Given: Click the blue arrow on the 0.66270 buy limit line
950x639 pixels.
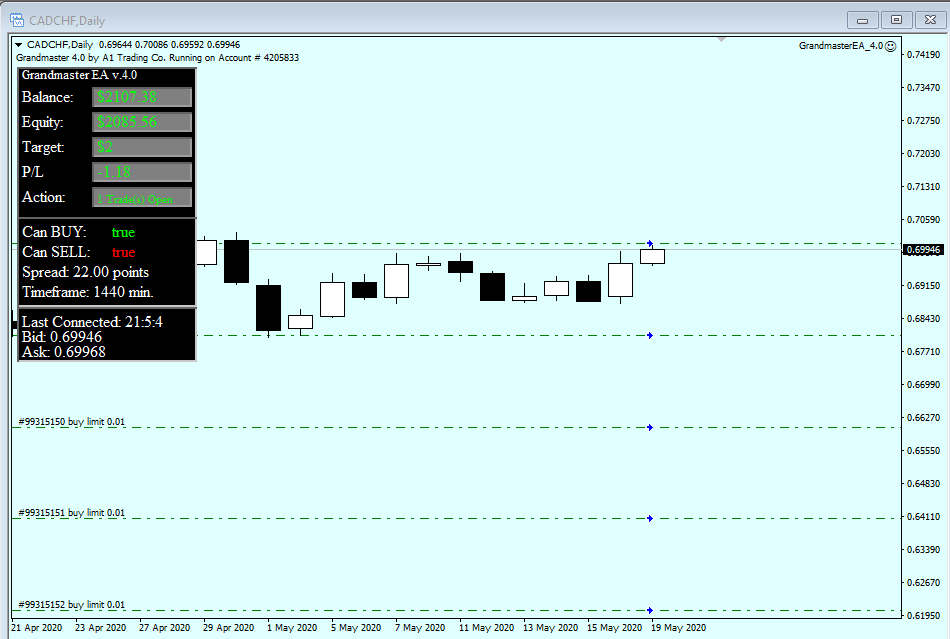Looking at the screenshot, I should click(650, 425).
